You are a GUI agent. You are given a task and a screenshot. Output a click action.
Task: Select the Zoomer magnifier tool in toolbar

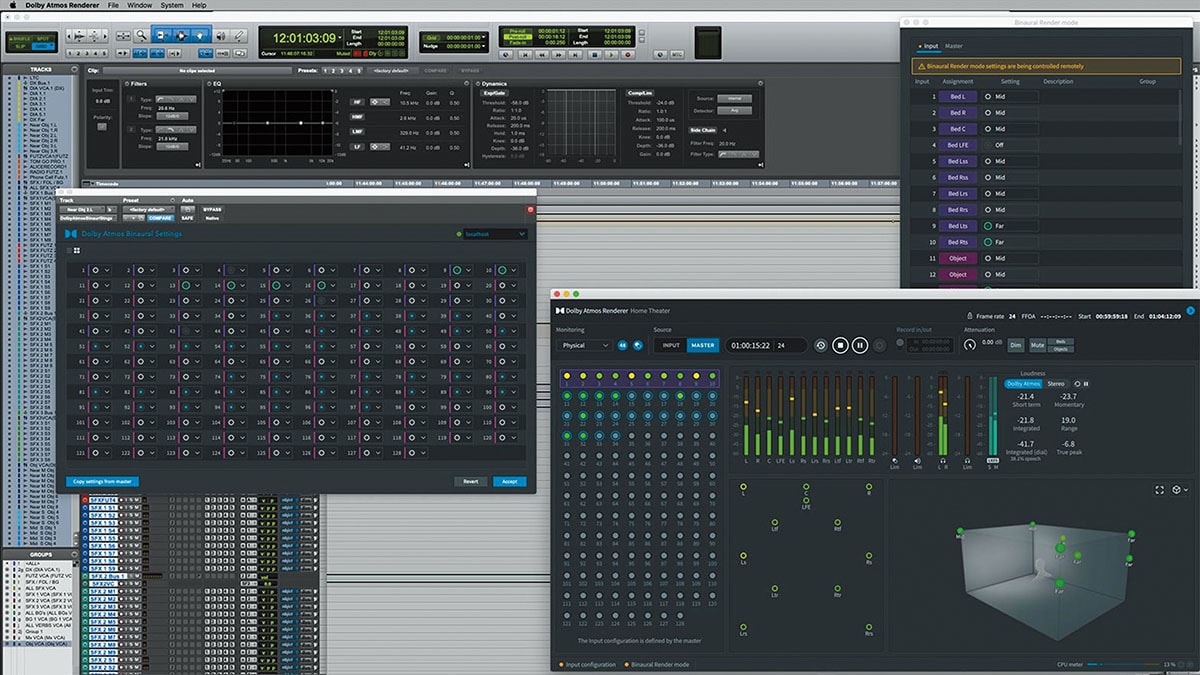pos(143,36)
